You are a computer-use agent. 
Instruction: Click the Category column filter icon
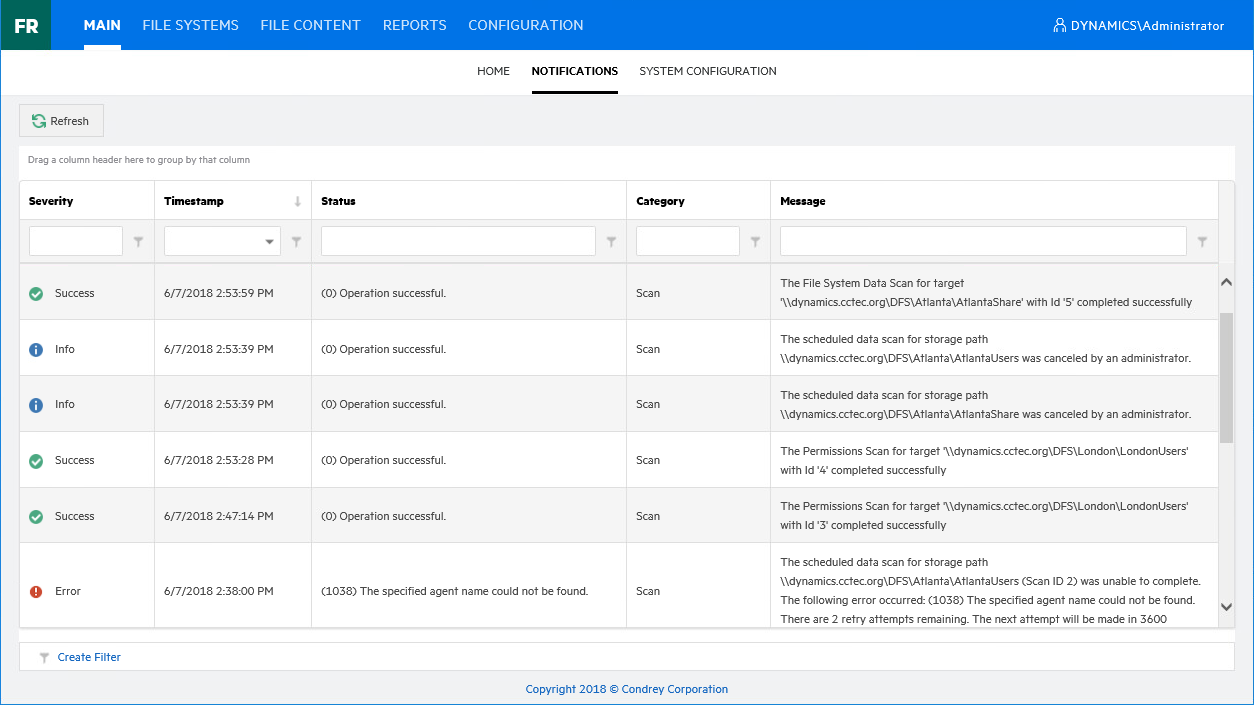tap(755, 241)
